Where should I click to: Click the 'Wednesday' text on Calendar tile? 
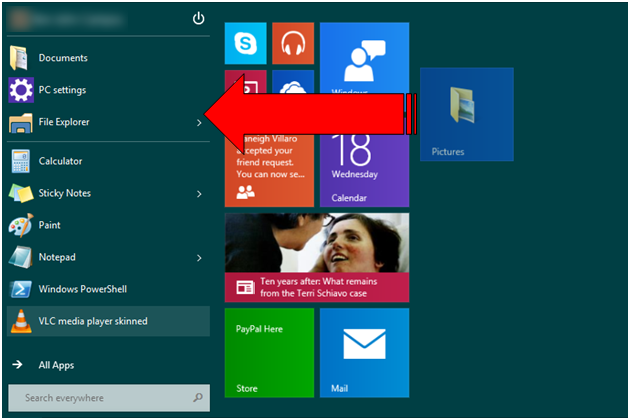coord(354,174)
